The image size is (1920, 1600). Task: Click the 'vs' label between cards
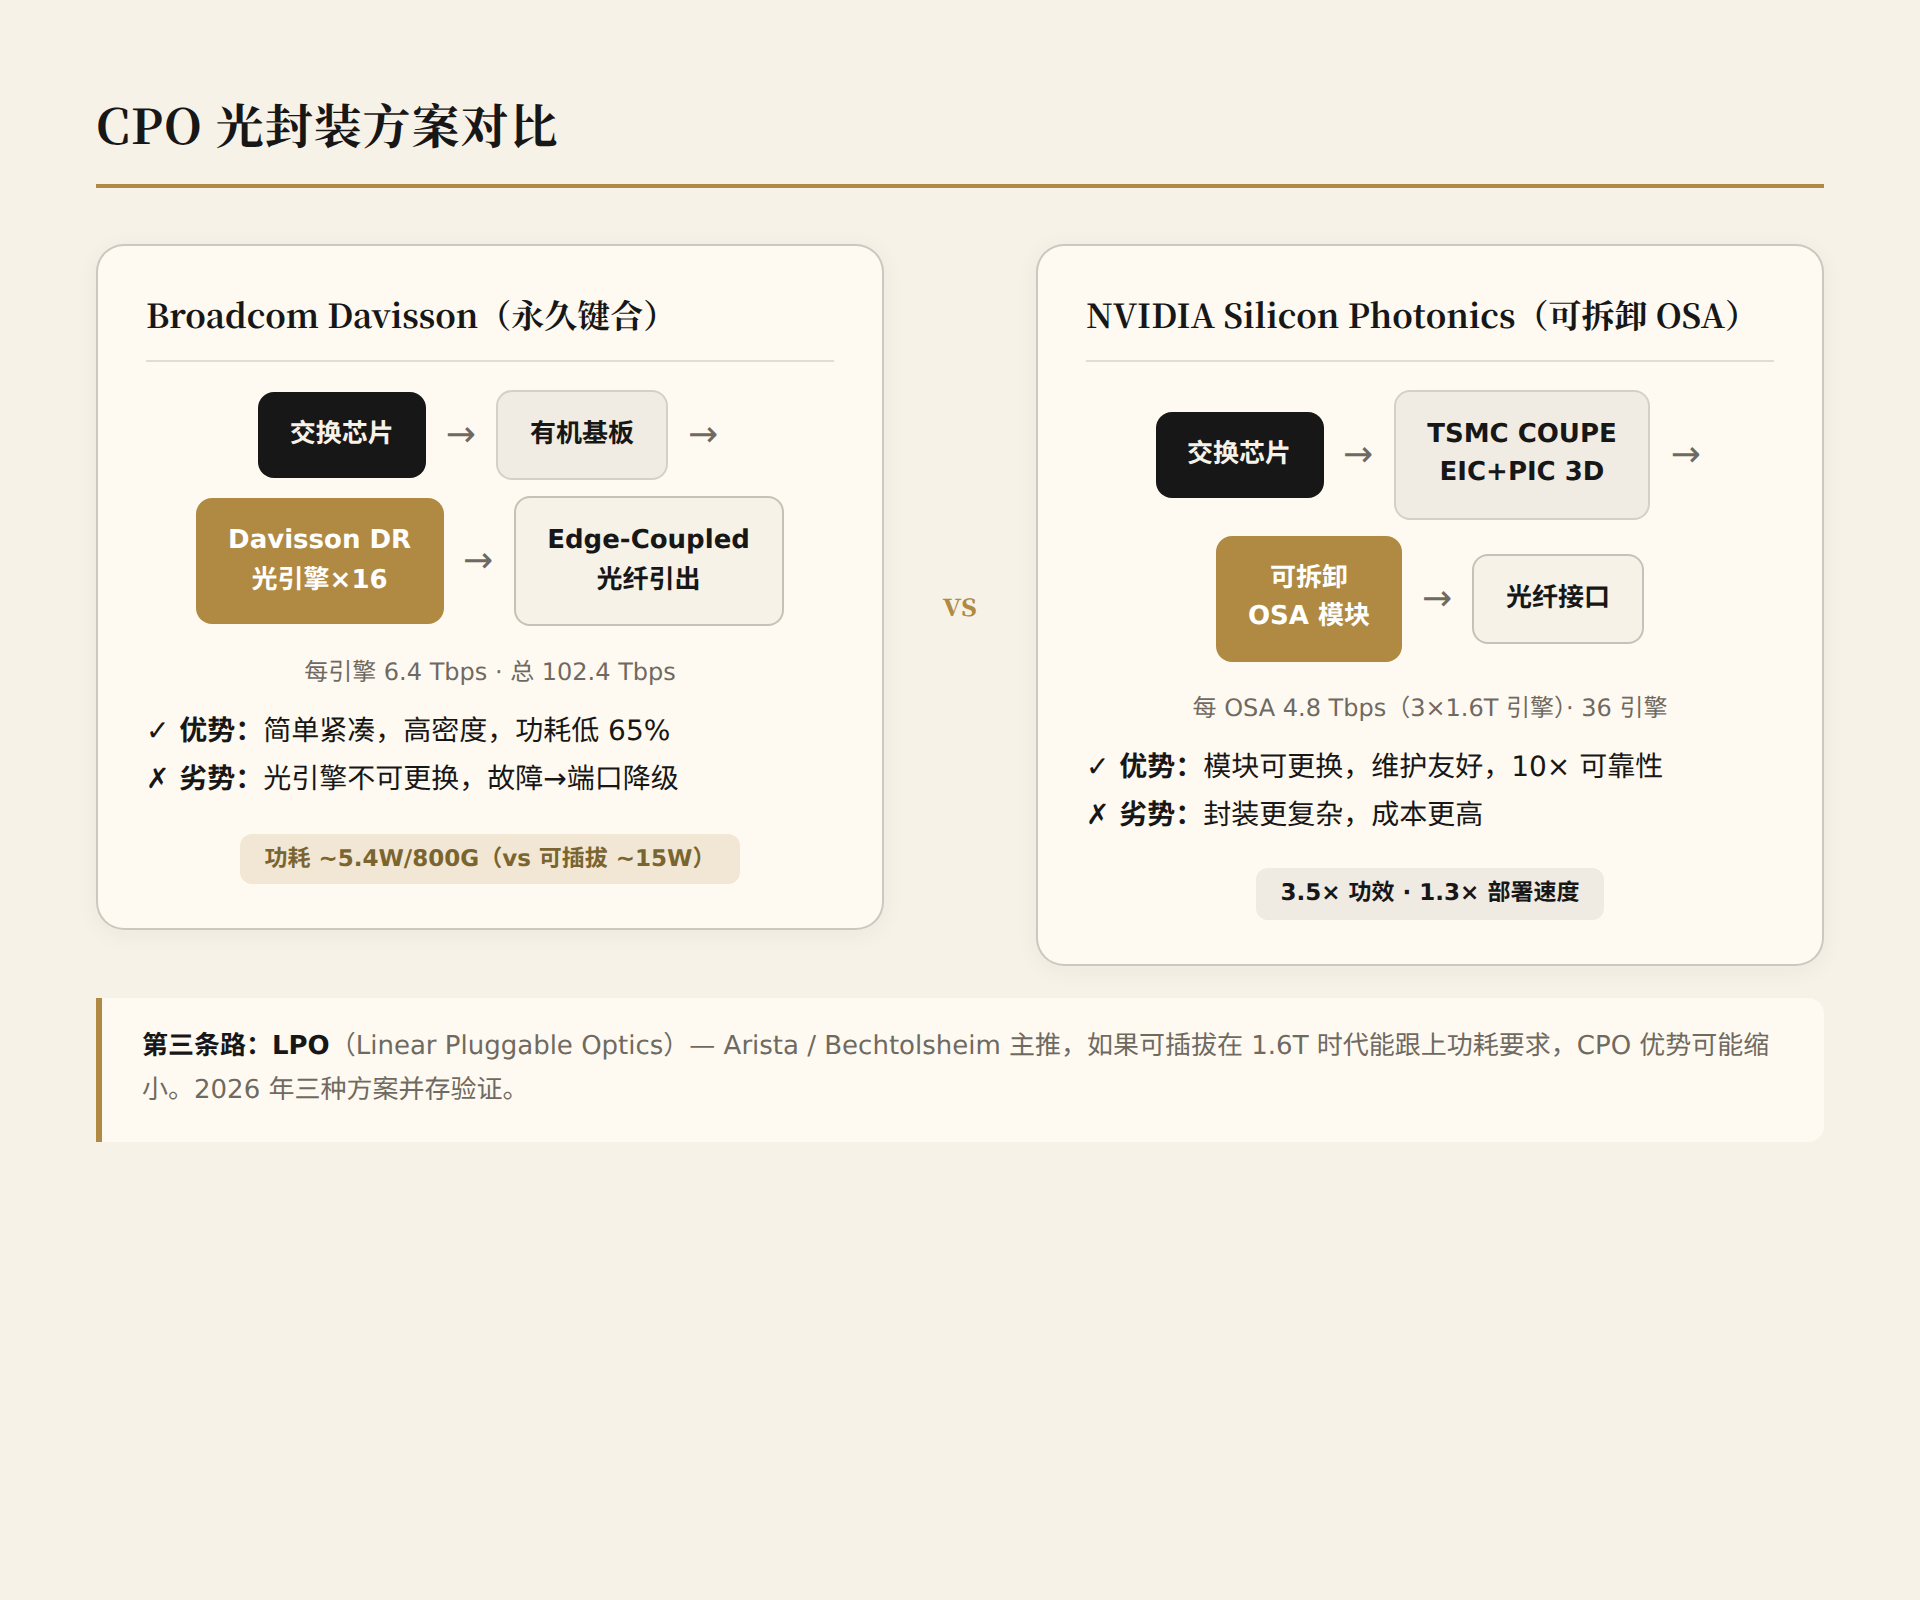click(x=960, y=606)
